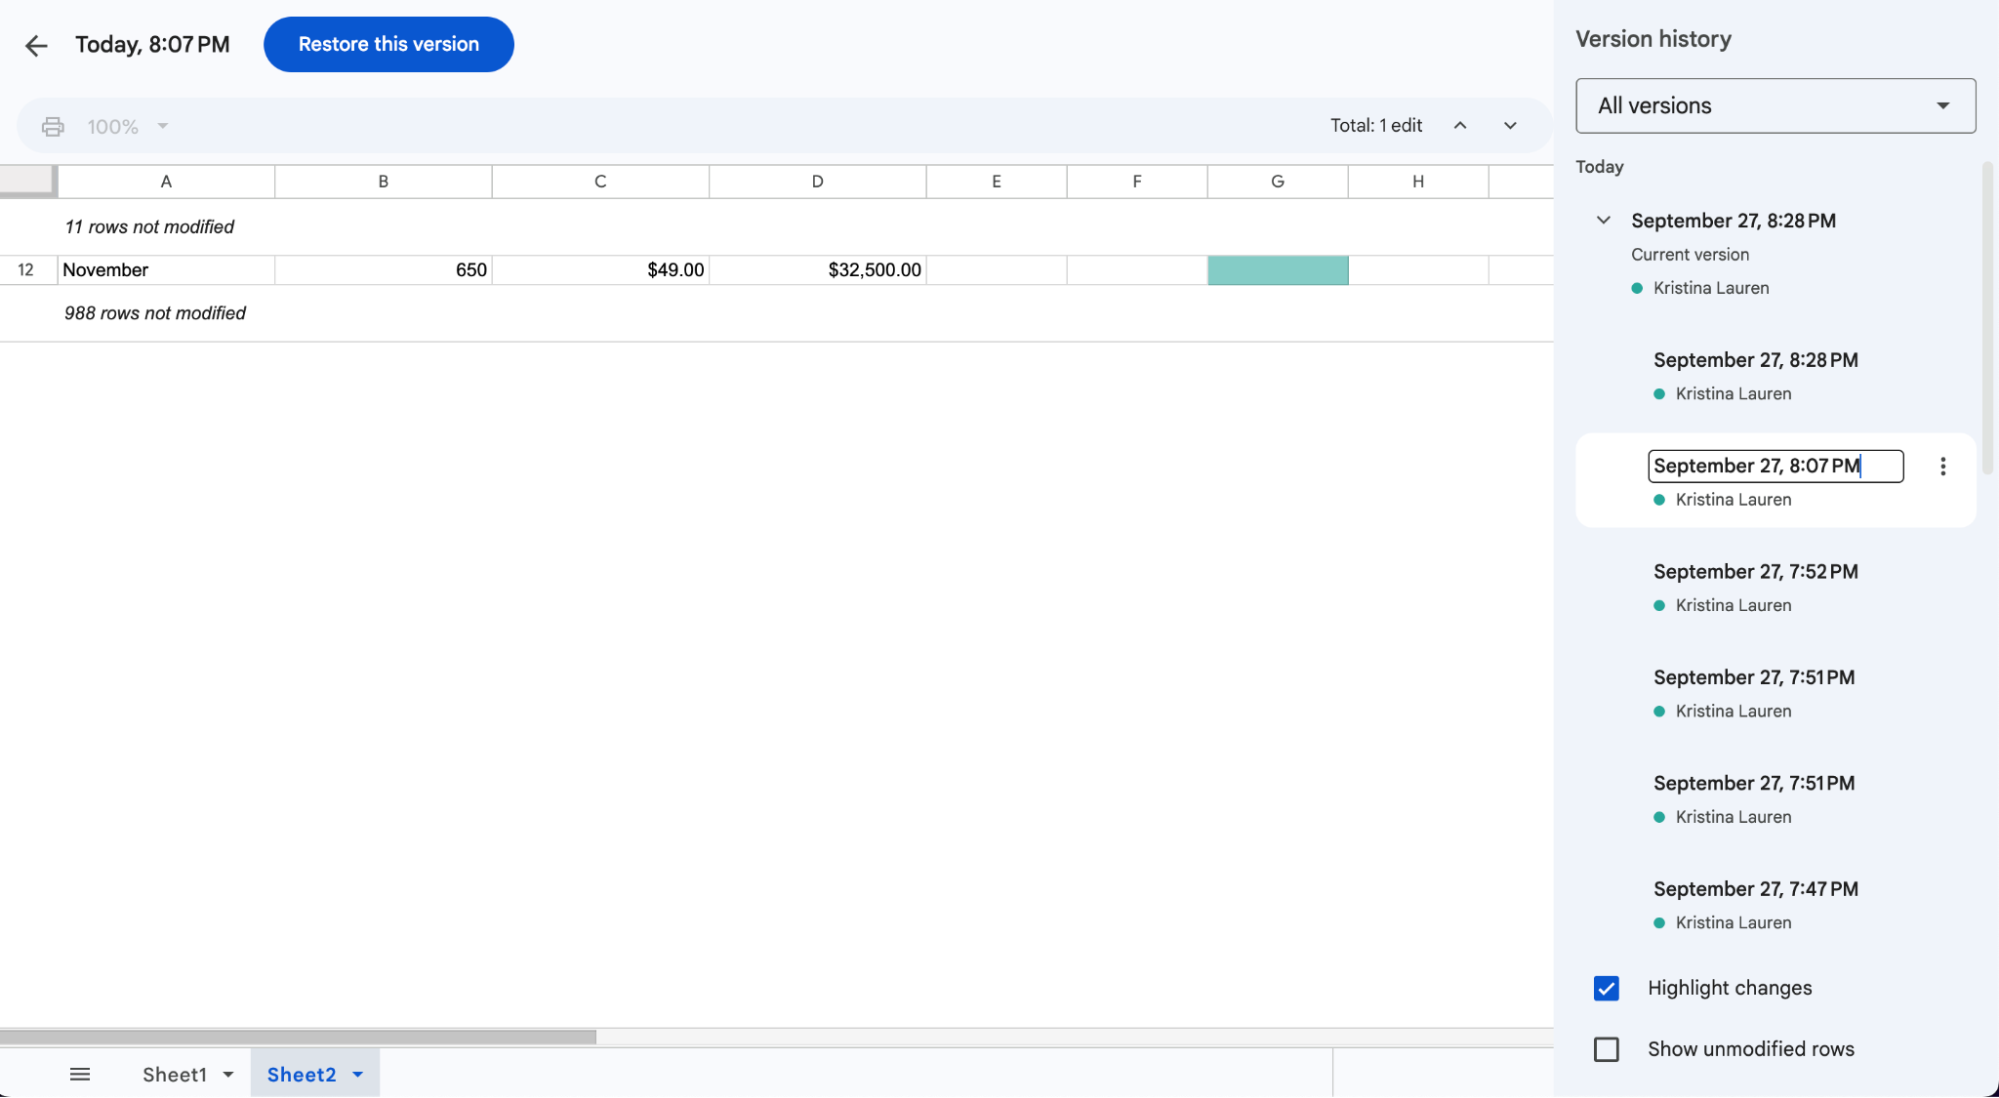This screenshot has height=1098, width=1999.
Task: Click column B header
Action: coord(383,181)
